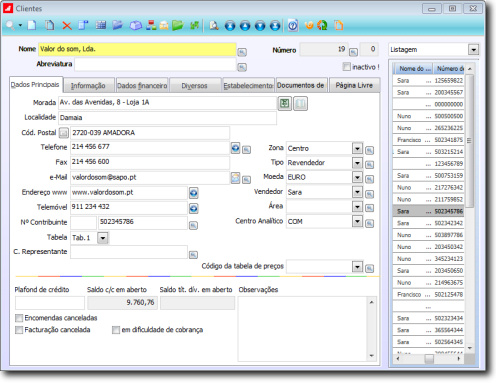Switch to the Documentos de tab

pyautogui.click(x=301, y=86)
